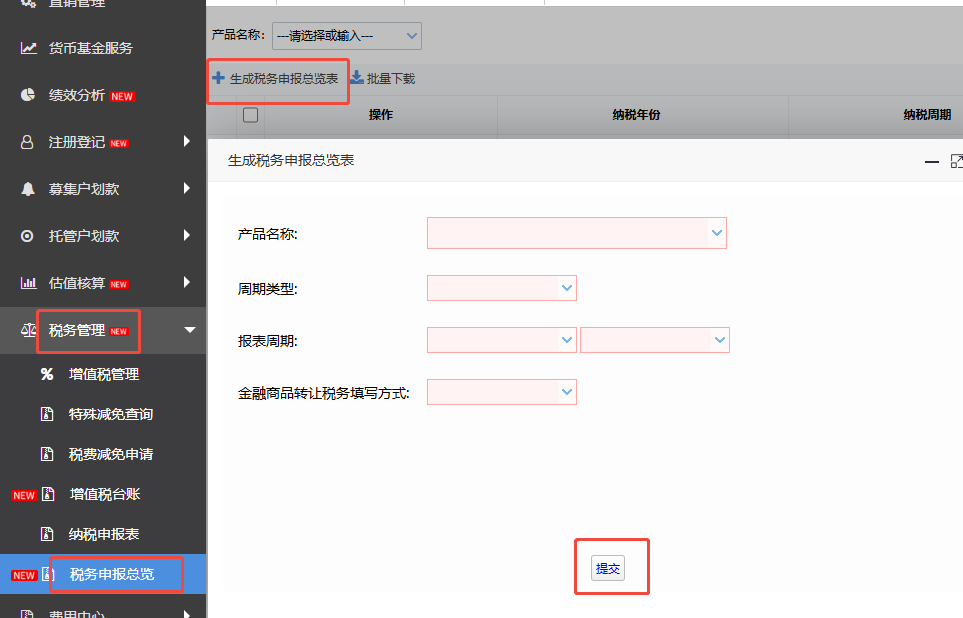Click the 托管户划款 circle icon
Screen dimensions: 963x618
27,236
